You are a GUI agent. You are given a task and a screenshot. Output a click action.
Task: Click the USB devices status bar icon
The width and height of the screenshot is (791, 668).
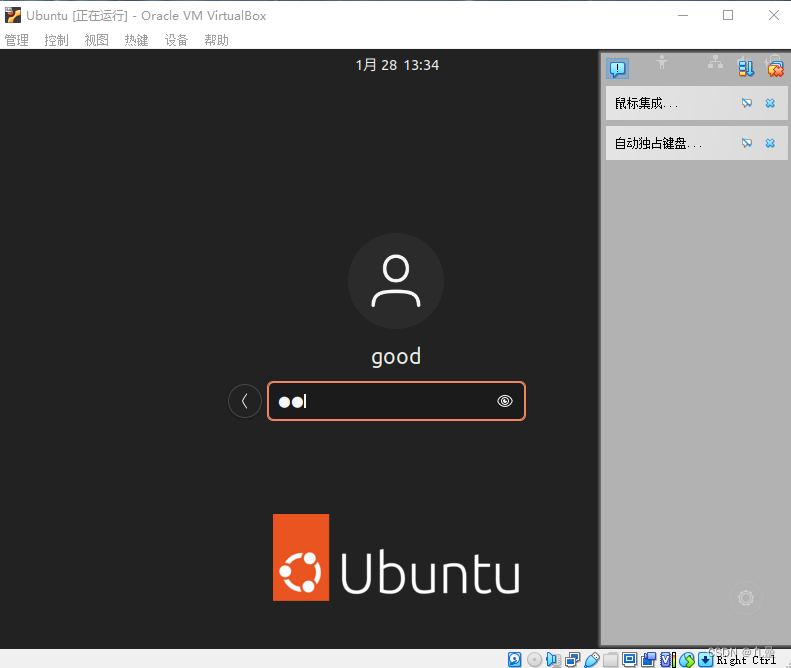click(x=591, y=659)
